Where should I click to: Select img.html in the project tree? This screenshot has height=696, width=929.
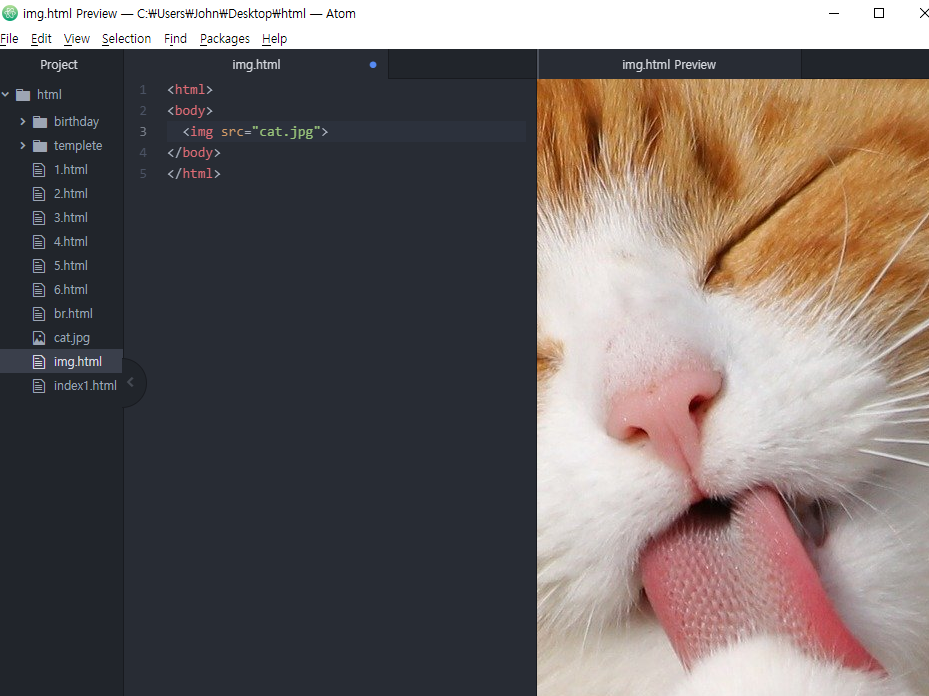click(x=78, y=362)
